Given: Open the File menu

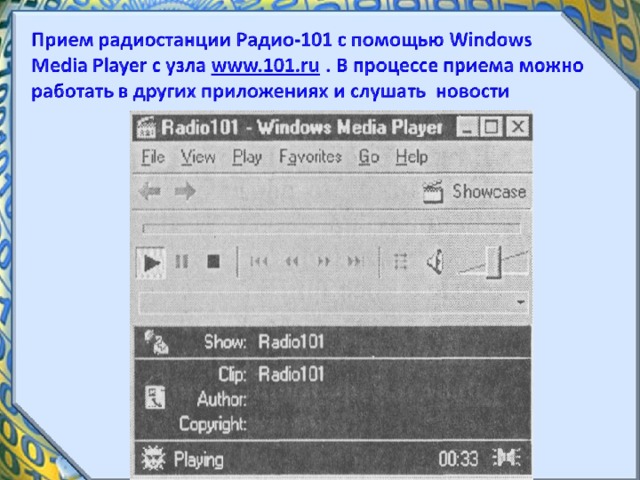Looking at the screenshot, I should pyautogui.click(x=153, y=157).
